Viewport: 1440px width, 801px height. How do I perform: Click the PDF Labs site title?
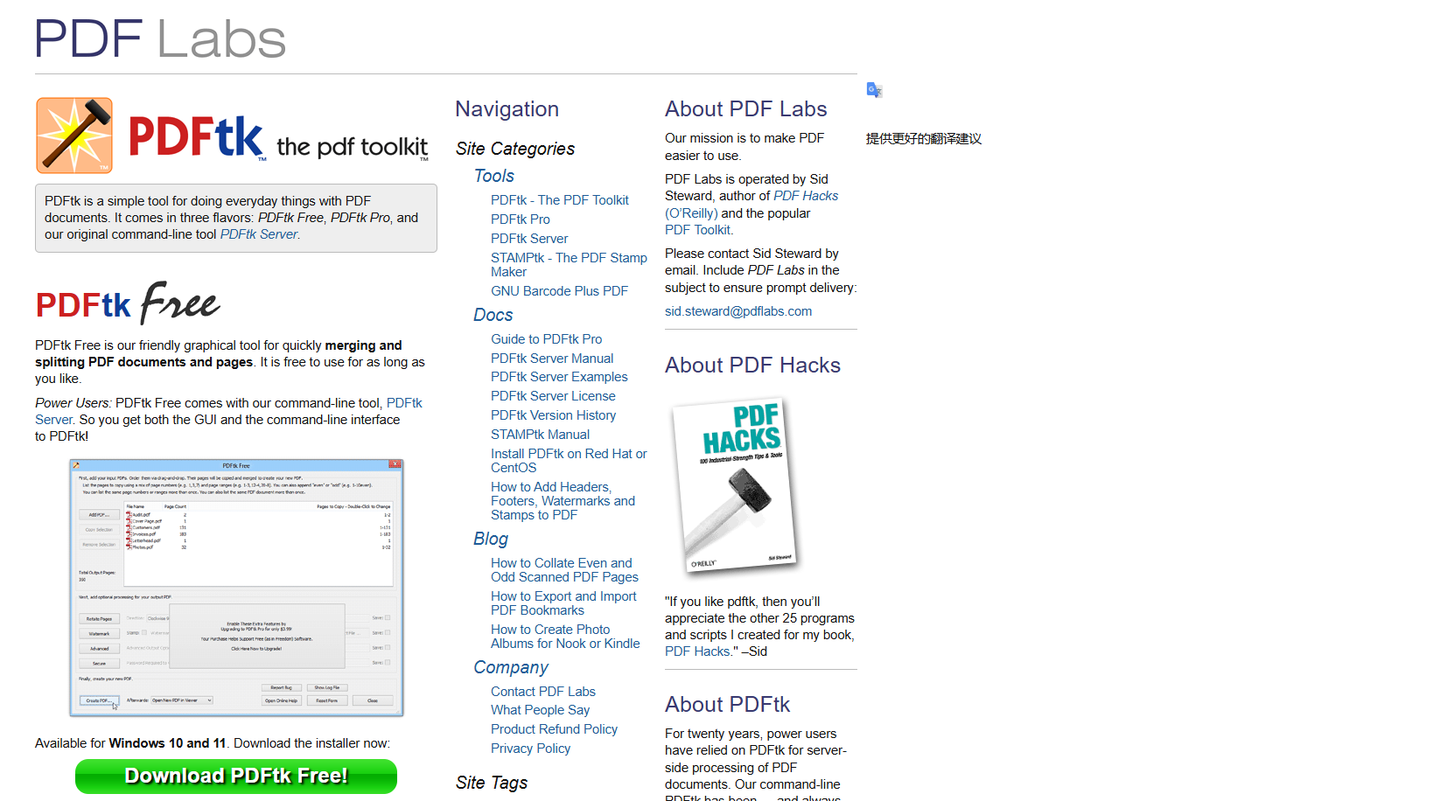[160, 38]
